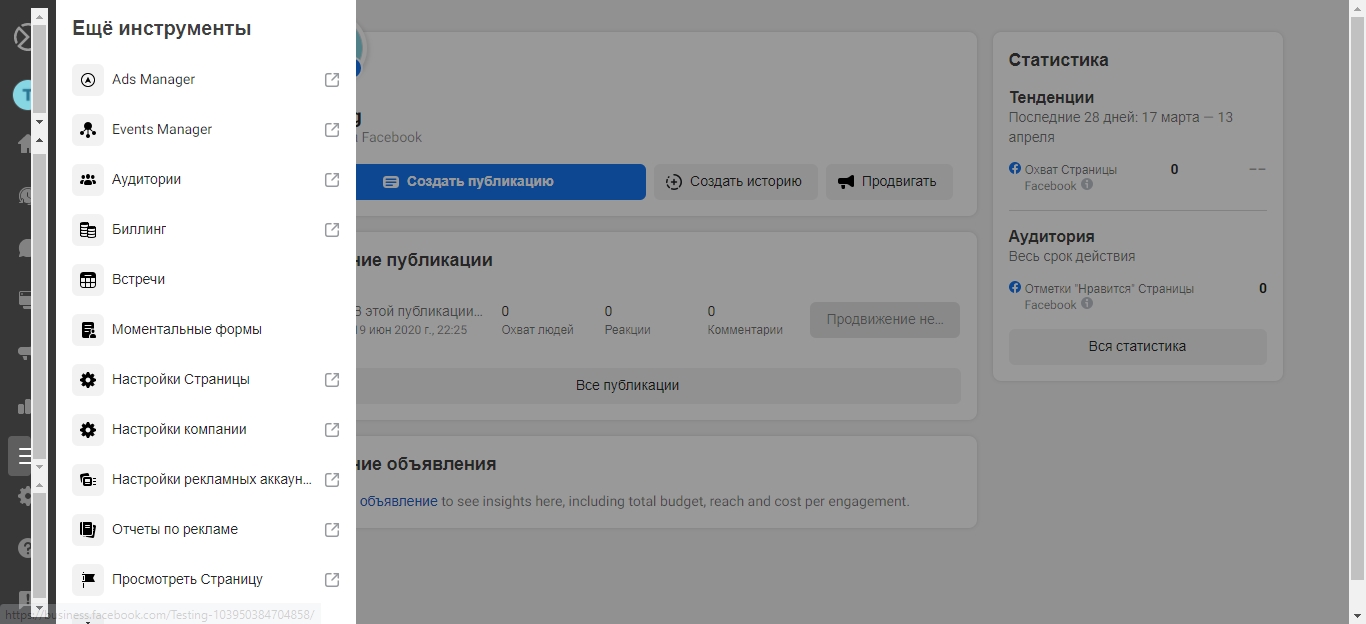Open Моментальные формы menu item
This screenshot has height=624, width=1366.
click(x=187, y=330)
